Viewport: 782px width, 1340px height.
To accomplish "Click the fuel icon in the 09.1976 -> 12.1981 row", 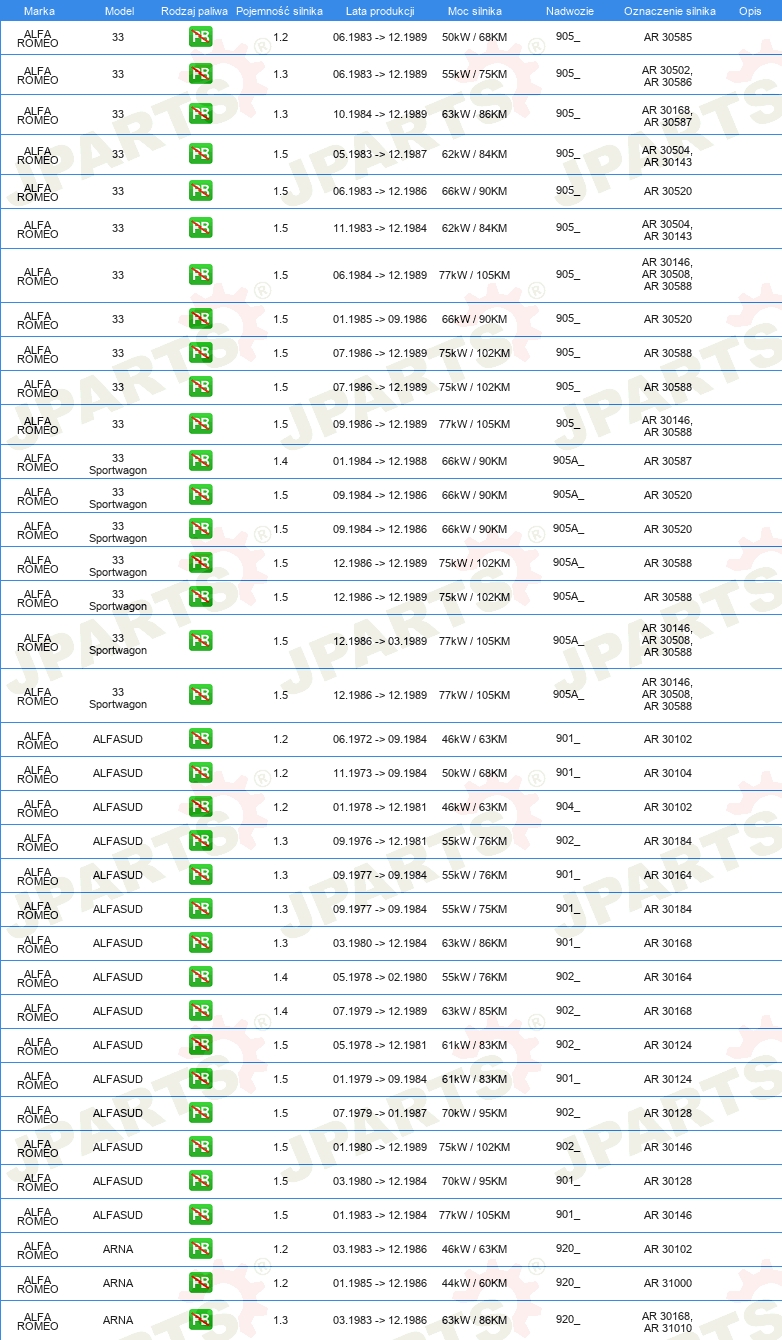I will point(200,841).
